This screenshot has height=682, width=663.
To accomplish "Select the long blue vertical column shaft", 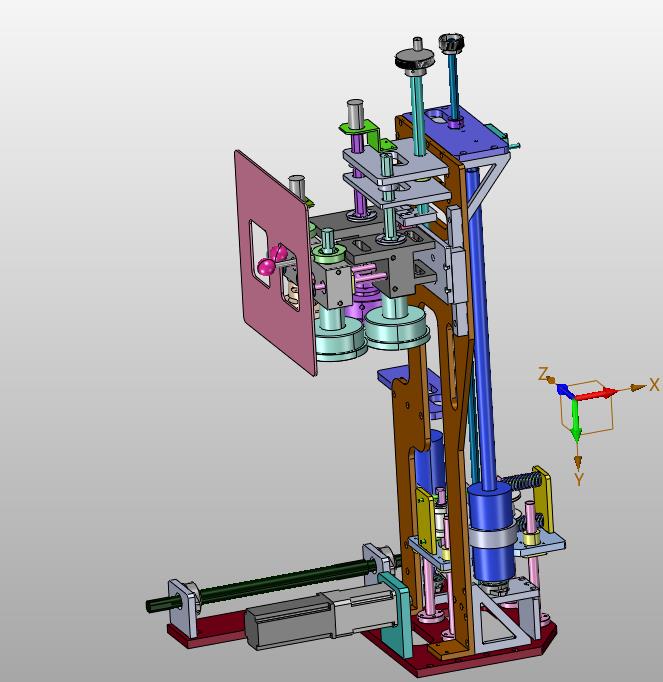I will click(x=482, y=326).
